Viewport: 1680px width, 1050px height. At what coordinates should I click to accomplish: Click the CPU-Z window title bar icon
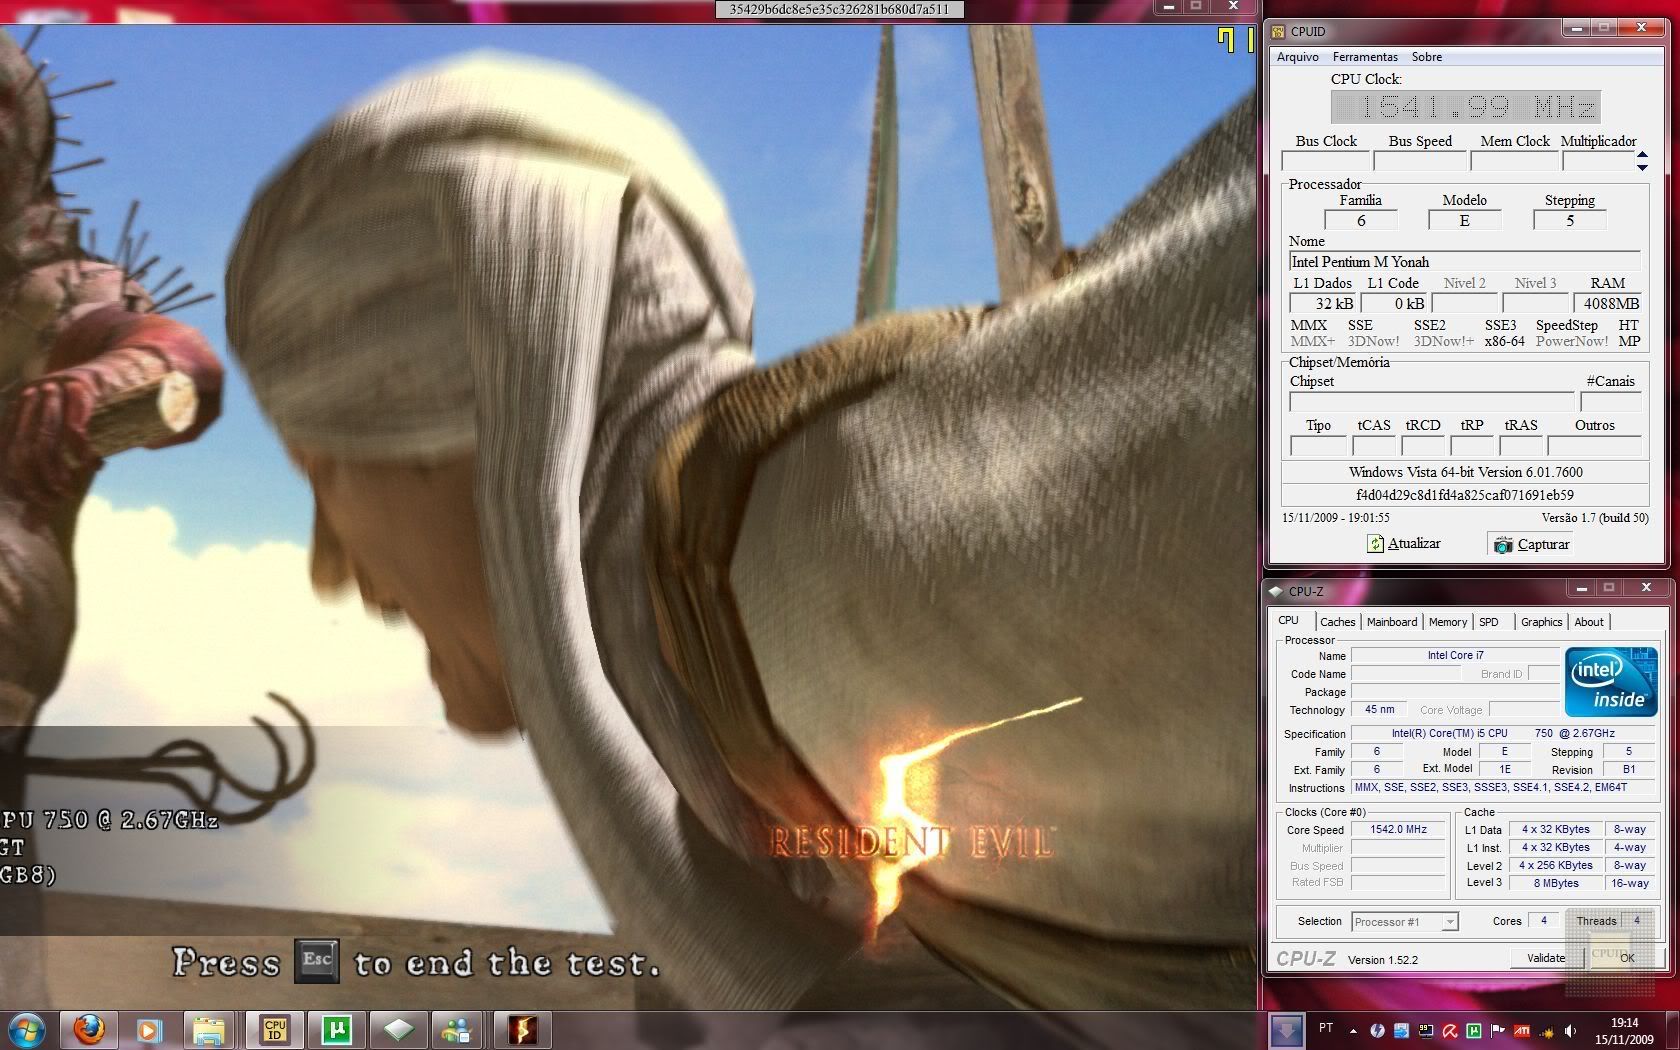tap(1275, 591)
